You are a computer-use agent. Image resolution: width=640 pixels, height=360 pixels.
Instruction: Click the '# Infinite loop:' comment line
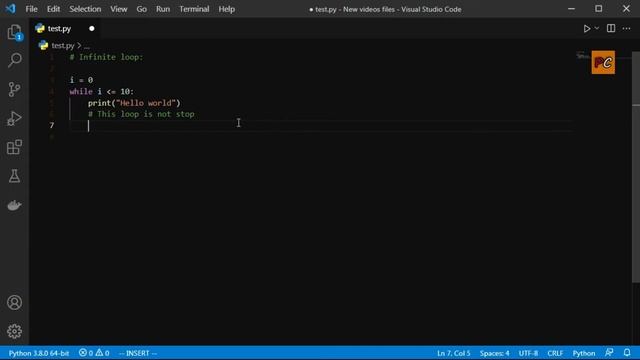(107, 57)
